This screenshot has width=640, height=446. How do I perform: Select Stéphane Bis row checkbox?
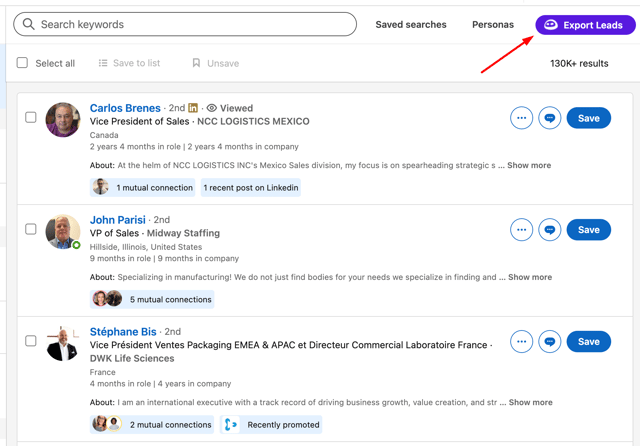tap(31, 341)
